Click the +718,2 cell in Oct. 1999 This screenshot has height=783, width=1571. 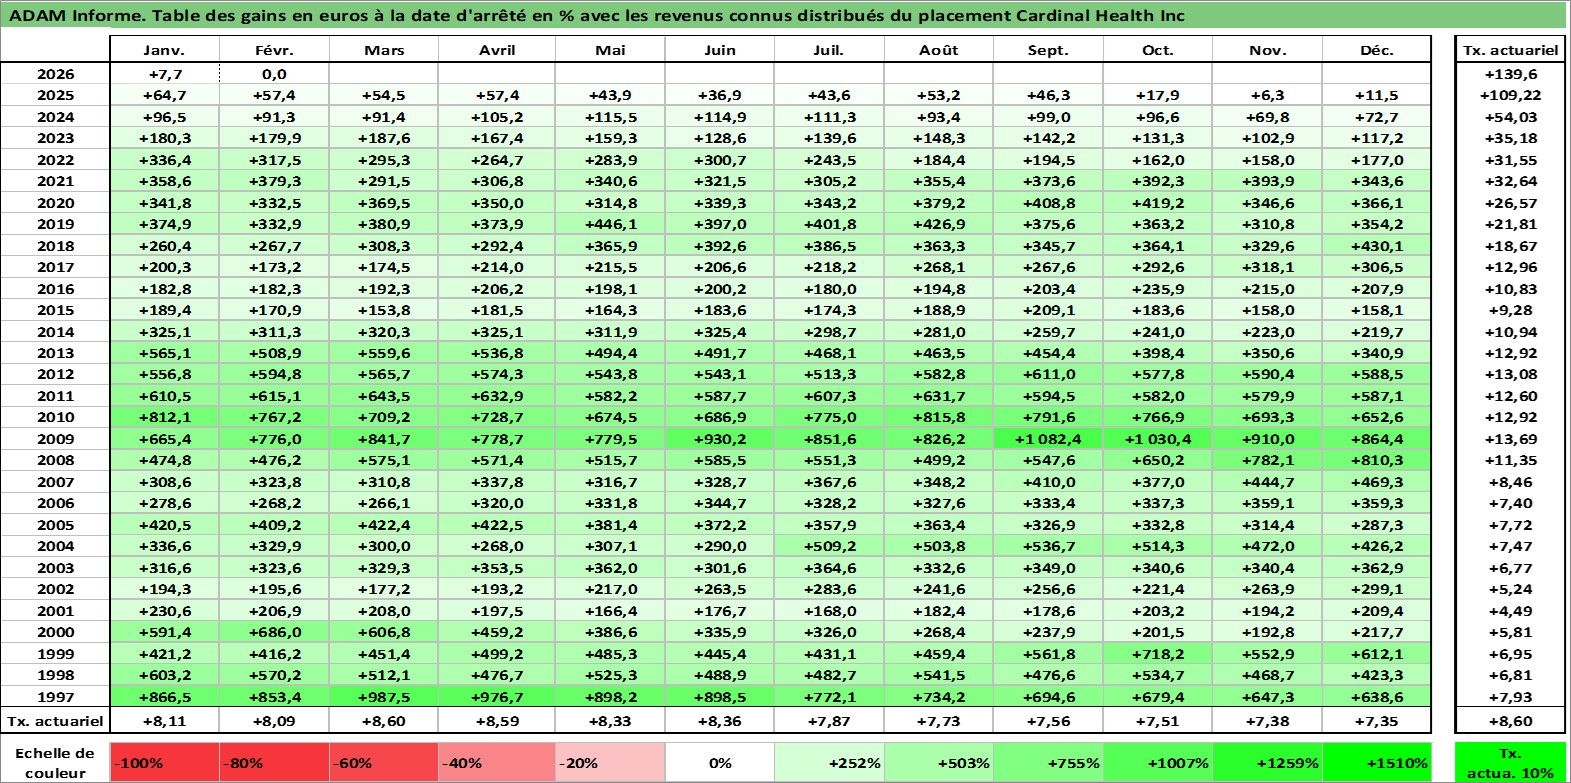pyautogui.click(x=1158, y=653)
